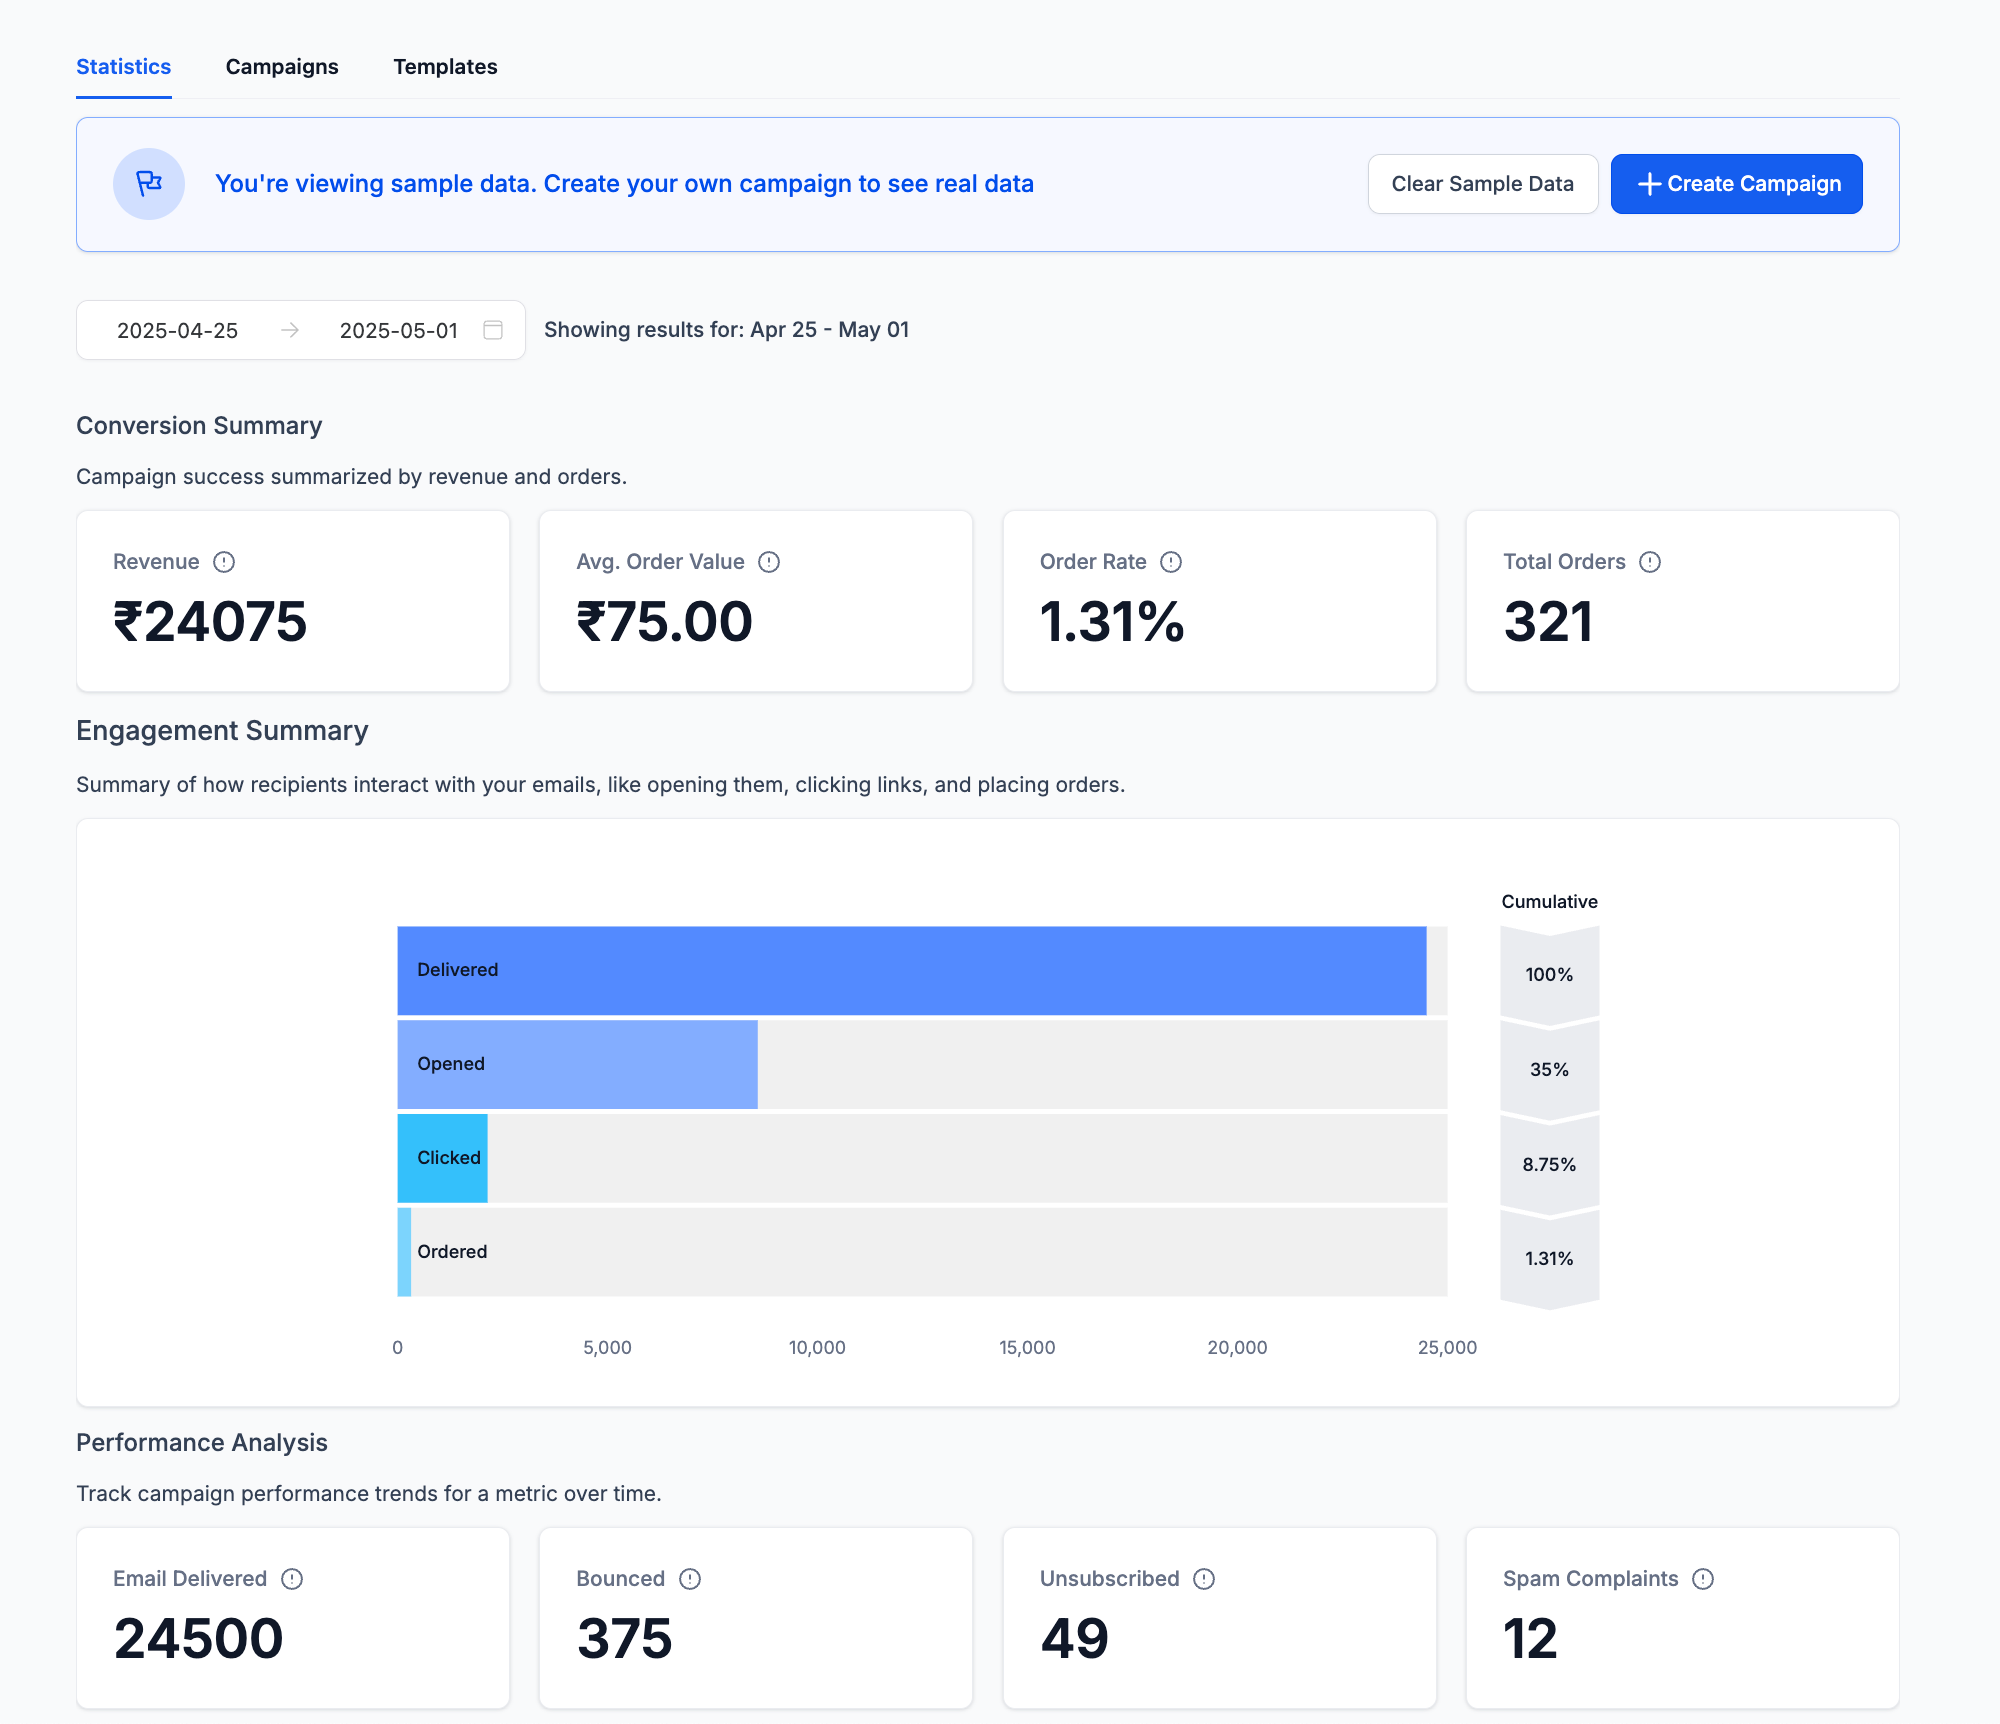Edit the start date 2025-04-25 field
2000x1724 pixels.
pyautogui.click(x=178, y=331)
